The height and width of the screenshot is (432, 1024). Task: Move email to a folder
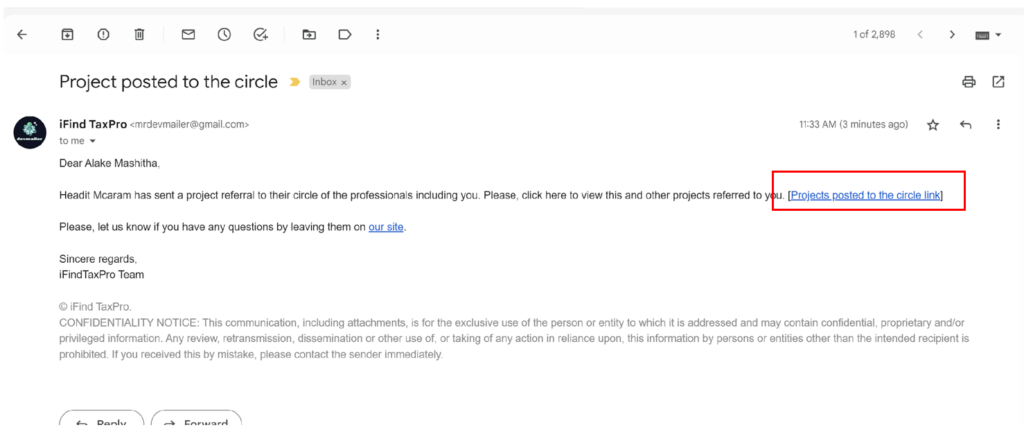(x=309, y=34)
